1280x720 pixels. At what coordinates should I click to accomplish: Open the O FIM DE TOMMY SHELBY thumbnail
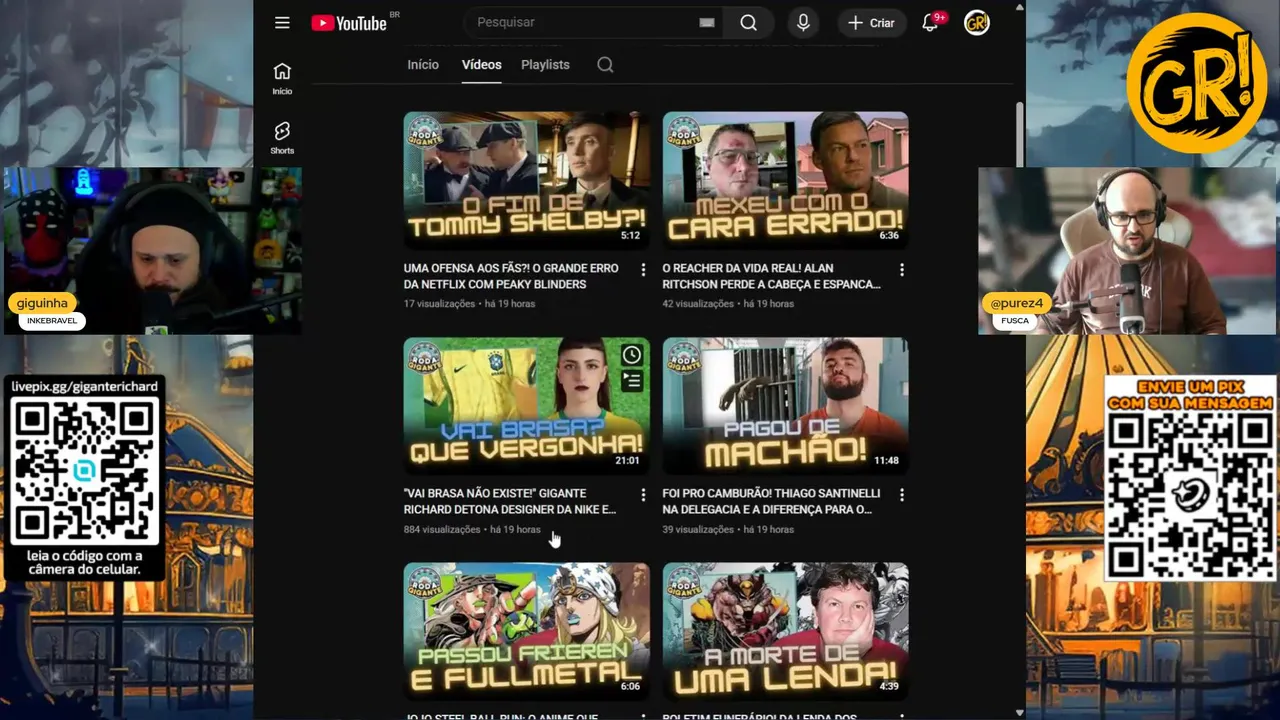tap(526, 180)
